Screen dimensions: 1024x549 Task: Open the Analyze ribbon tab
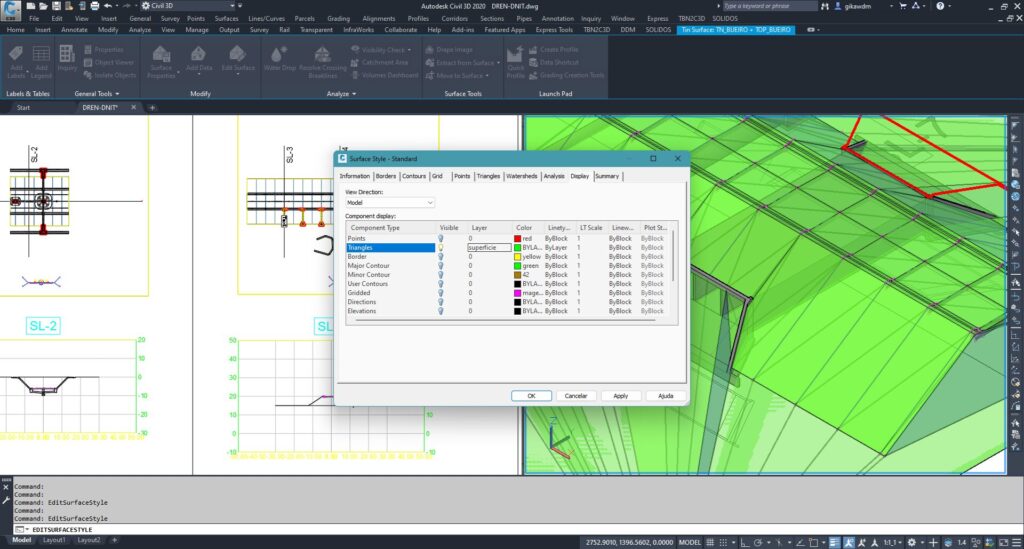point(140,30)
